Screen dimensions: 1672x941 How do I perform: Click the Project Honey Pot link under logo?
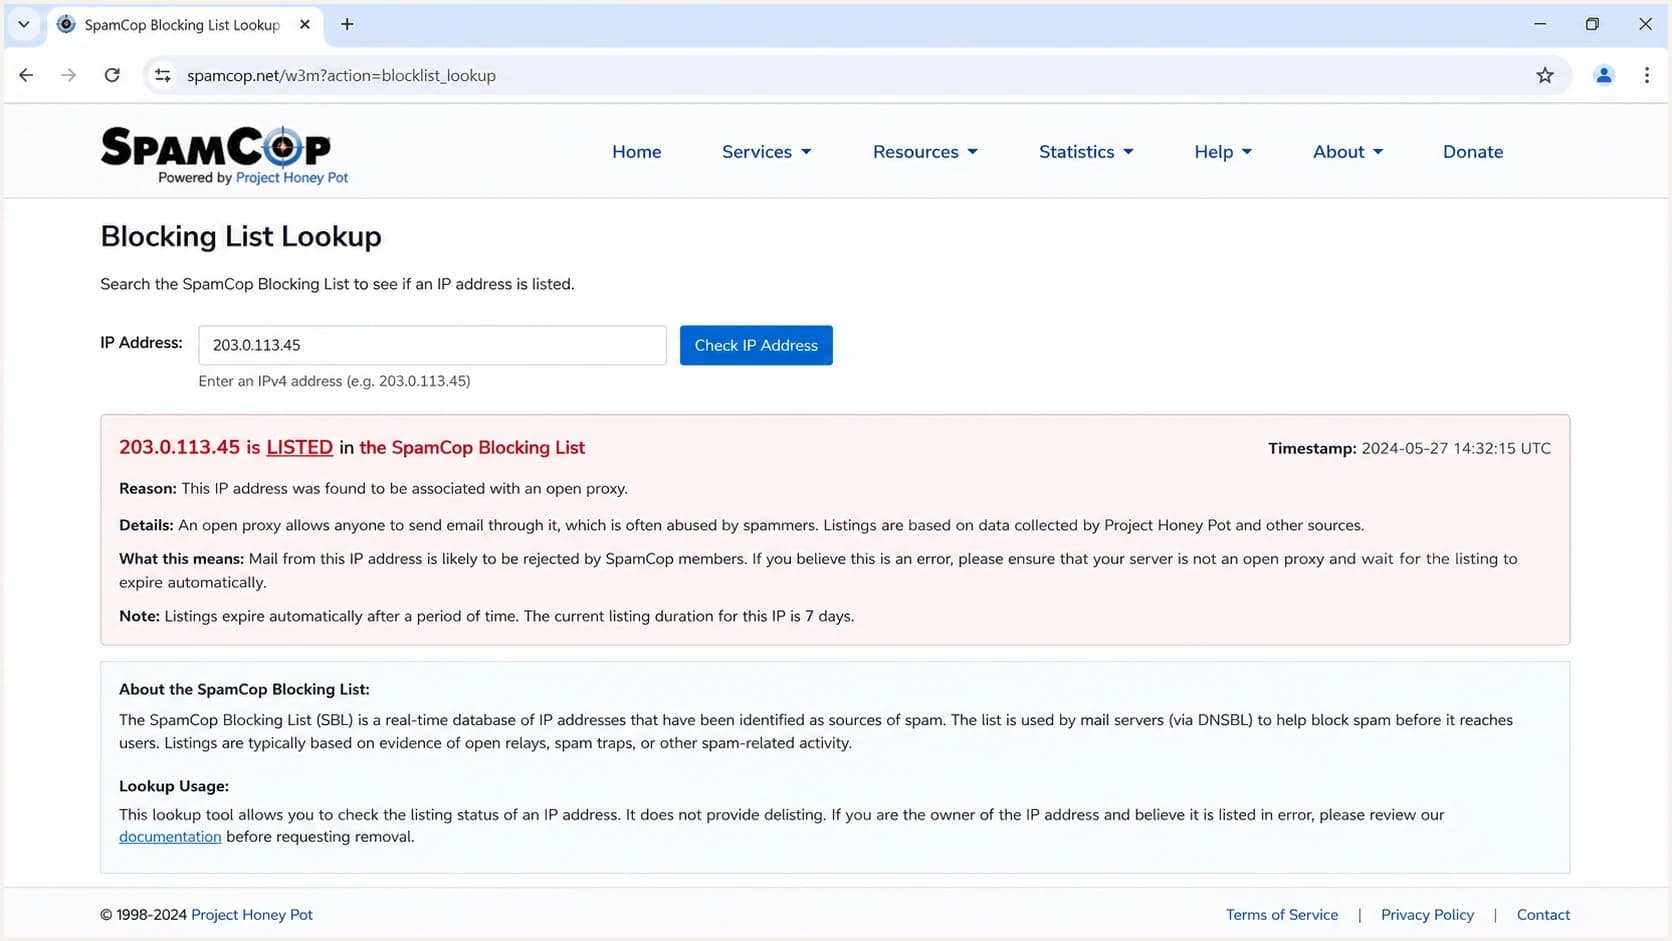click(x=292, y=178)
